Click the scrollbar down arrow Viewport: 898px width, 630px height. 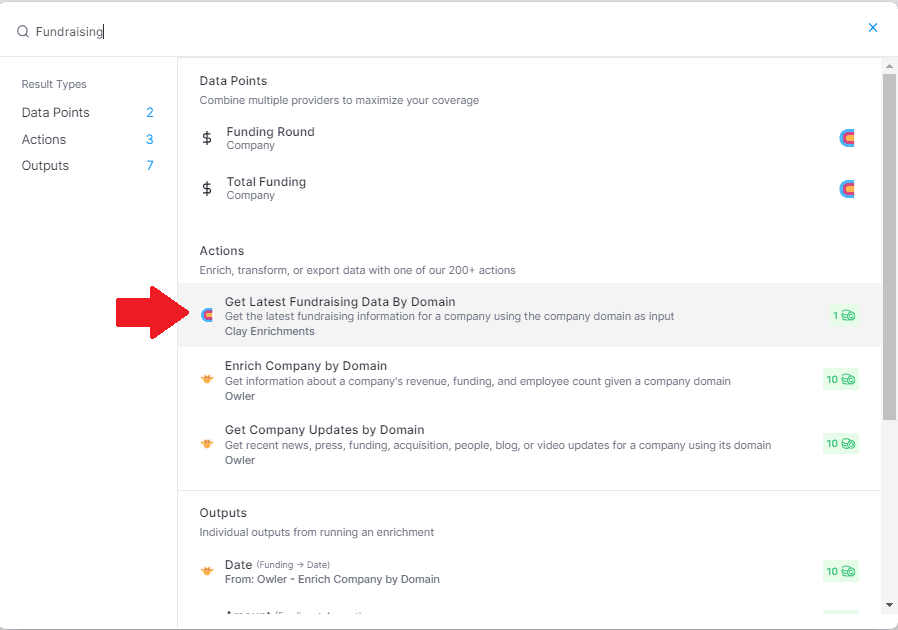890,605
